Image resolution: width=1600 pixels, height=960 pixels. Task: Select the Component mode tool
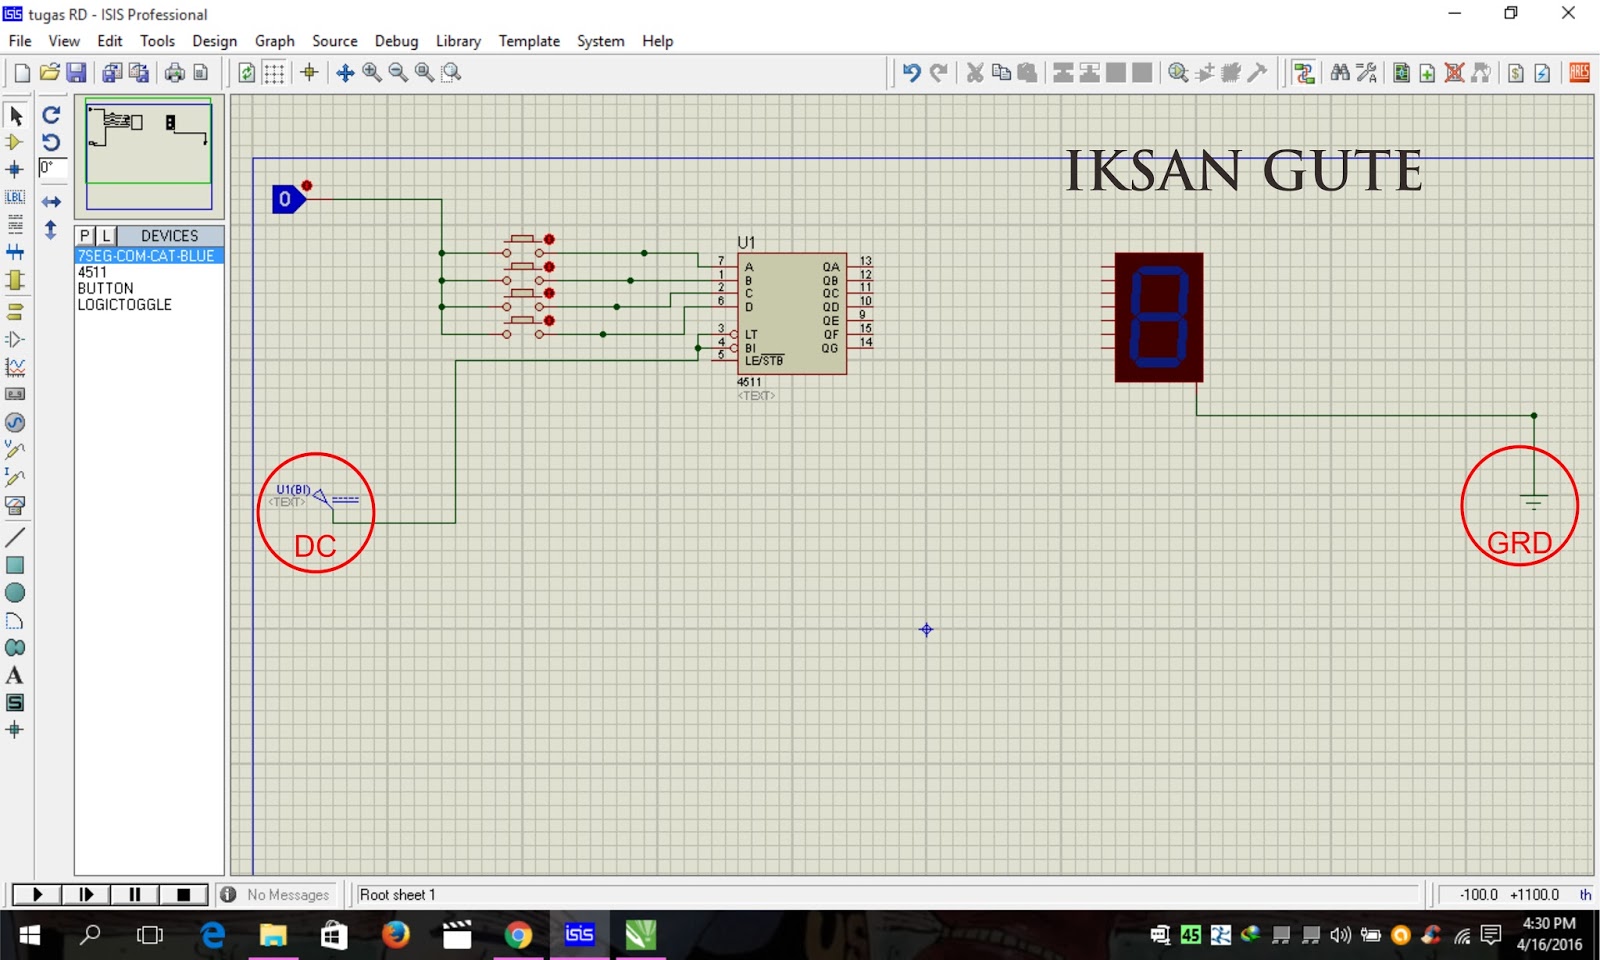tap(15, 142)
